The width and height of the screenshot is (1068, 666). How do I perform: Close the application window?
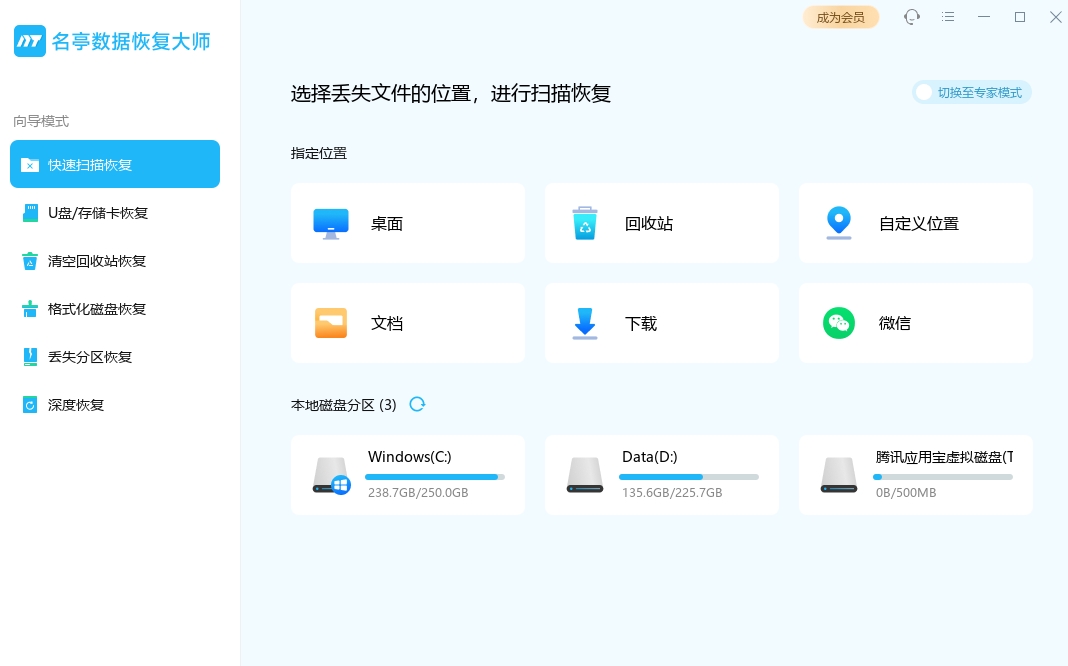pos(1056,17)
